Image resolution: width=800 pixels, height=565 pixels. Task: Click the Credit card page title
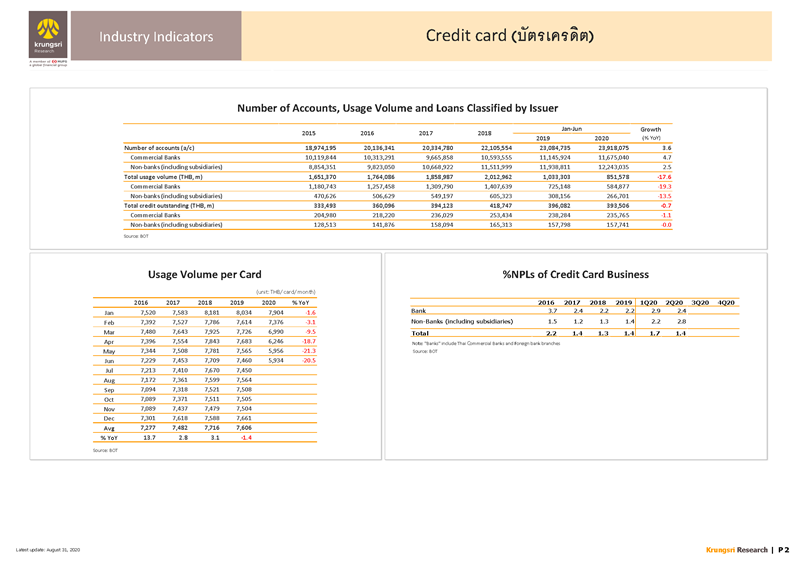tap(510, 36)
